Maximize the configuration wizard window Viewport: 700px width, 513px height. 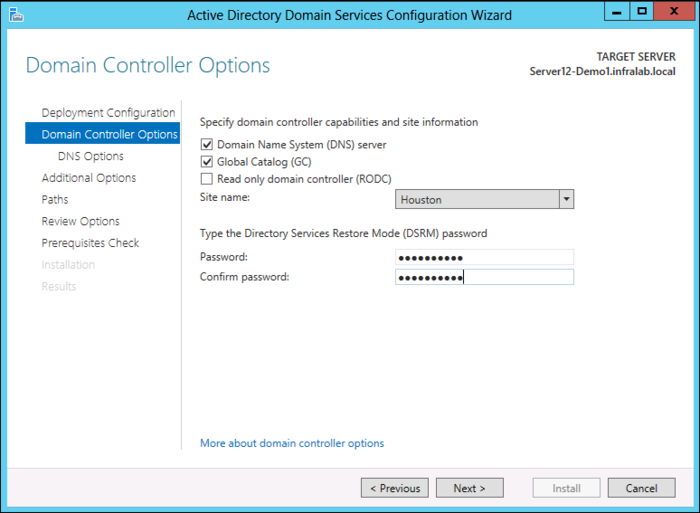(x=641, y=13)
